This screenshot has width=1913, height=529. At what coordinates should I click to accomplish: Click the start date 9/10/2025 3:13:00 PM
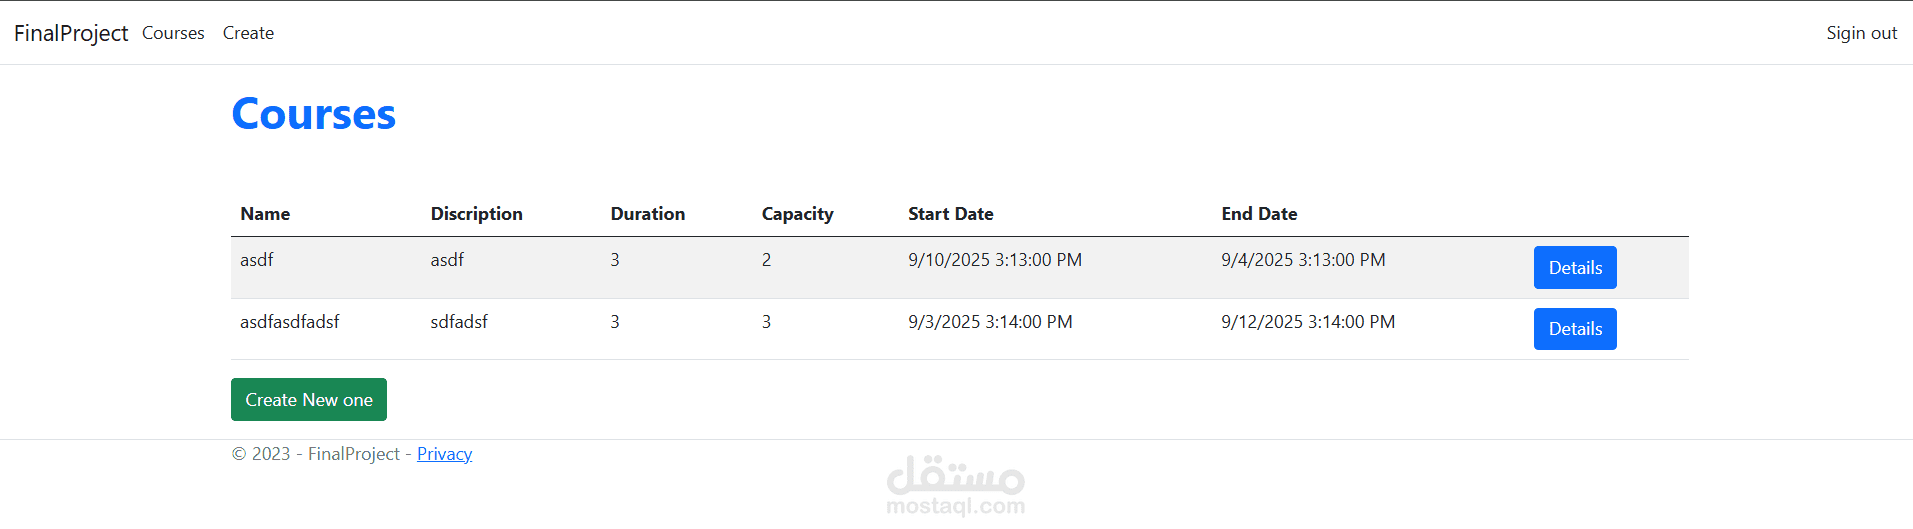coord(995,260)
